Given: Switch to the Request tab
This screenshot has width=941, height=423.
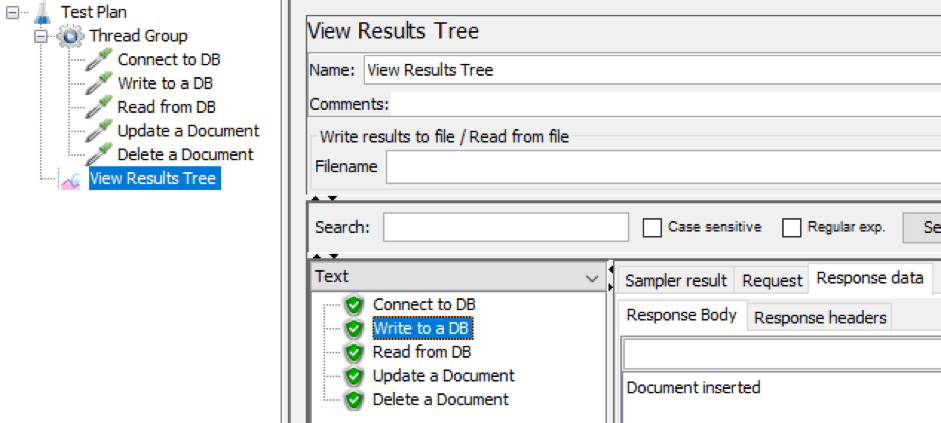Looking at the screenshot, I should 772,281.
